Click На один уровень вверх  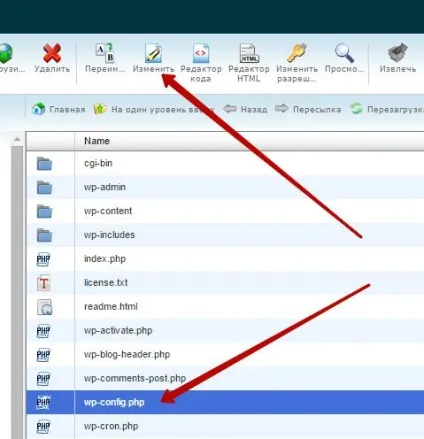[154, 109]
